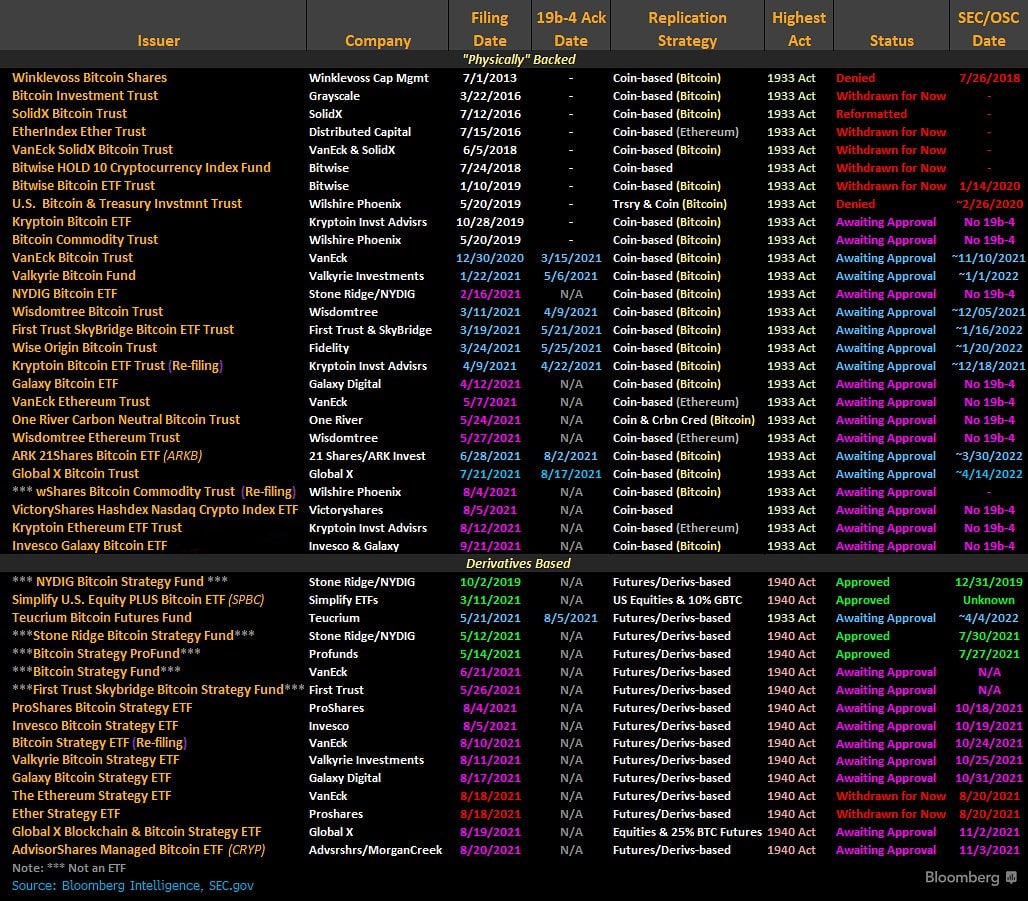The width and height of the screenshot is (1028, 901).
Task: Select Wisdomtree Ethereum Trust issuer
Action: coord(96,437)
